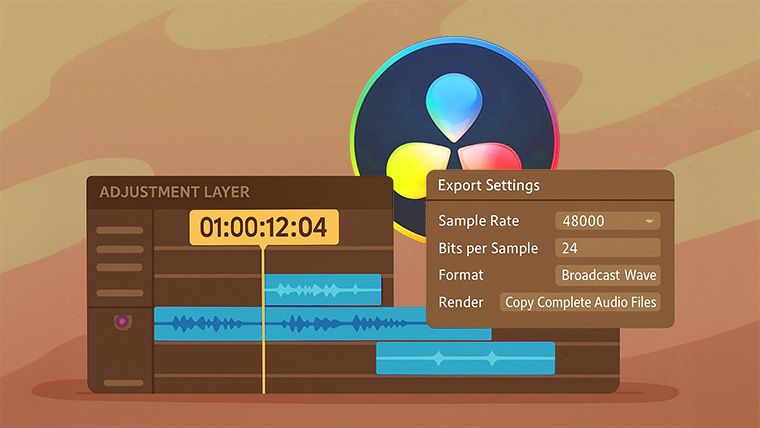
Task: Click the Export Settings panel header
Action: 550,185
